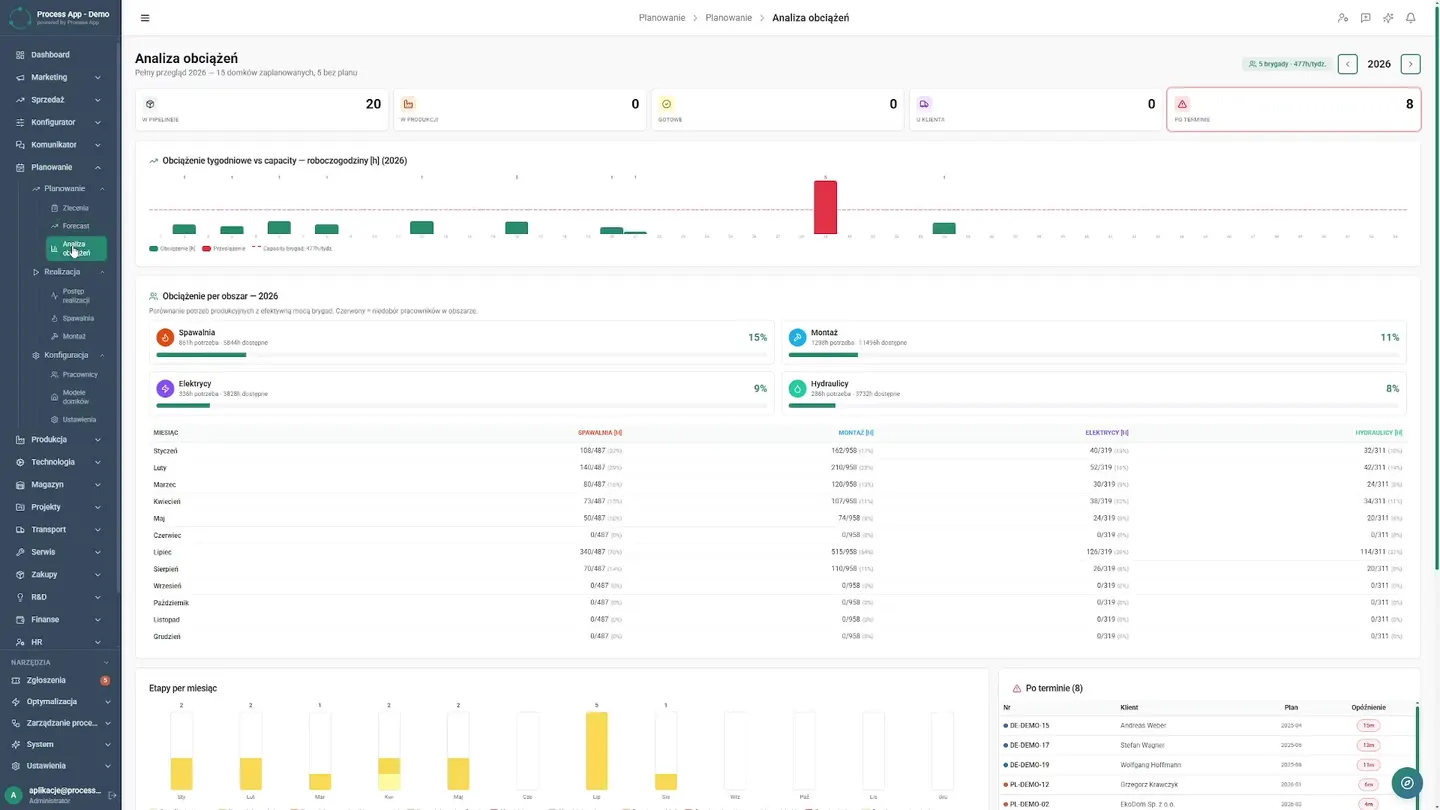Click the Montaż wrench icon
The height and width of the screenshot is (810, 1440).
click(x=797, y=337)
